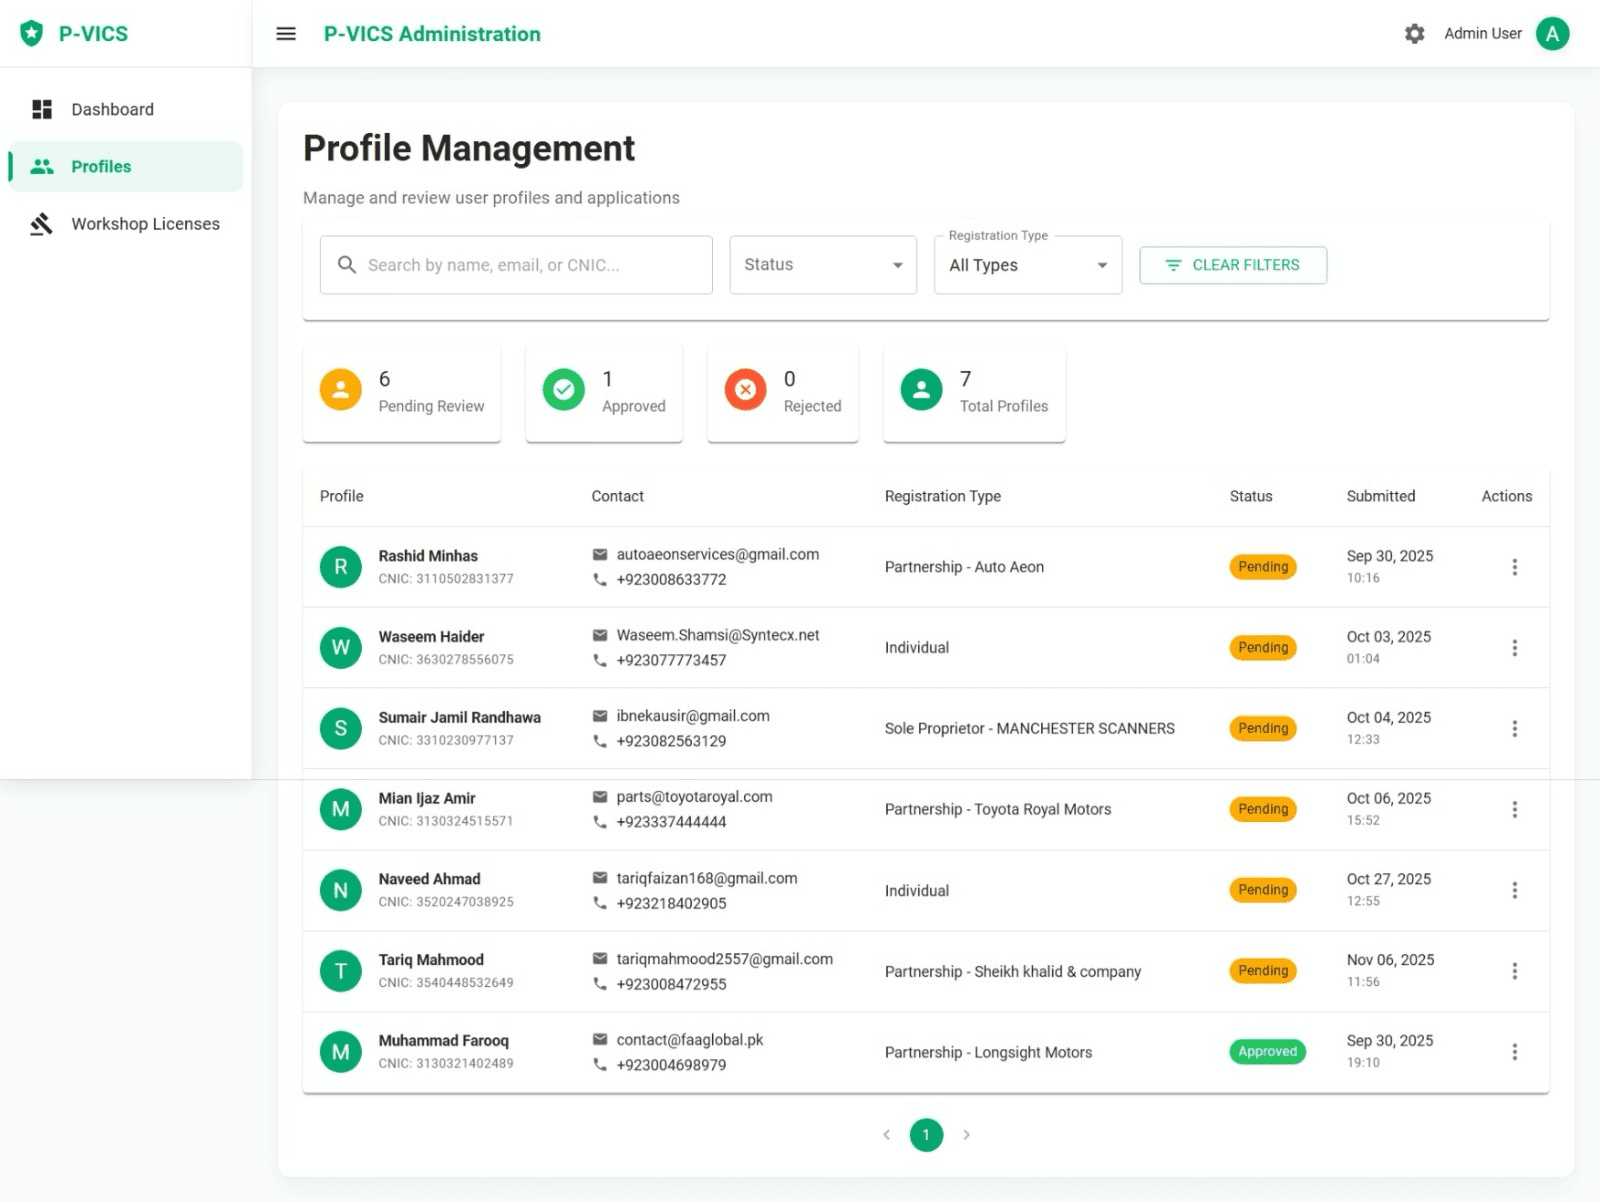
Task: Open actions menu for Sumair Jamil Randhawa
Action: click(1515, 729)
